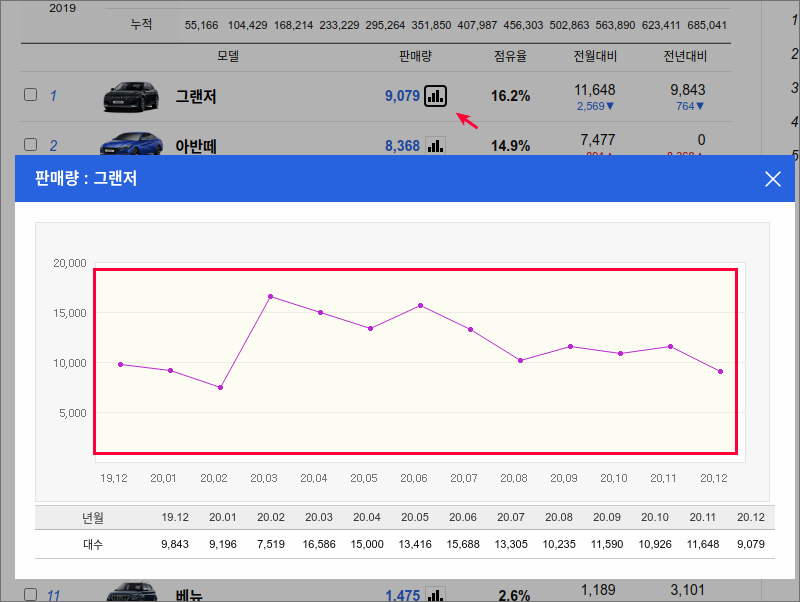Click the 모델 column header
The width and height of the screenshot is (800, 602).
pyautogui.click(x=228, y=56)
